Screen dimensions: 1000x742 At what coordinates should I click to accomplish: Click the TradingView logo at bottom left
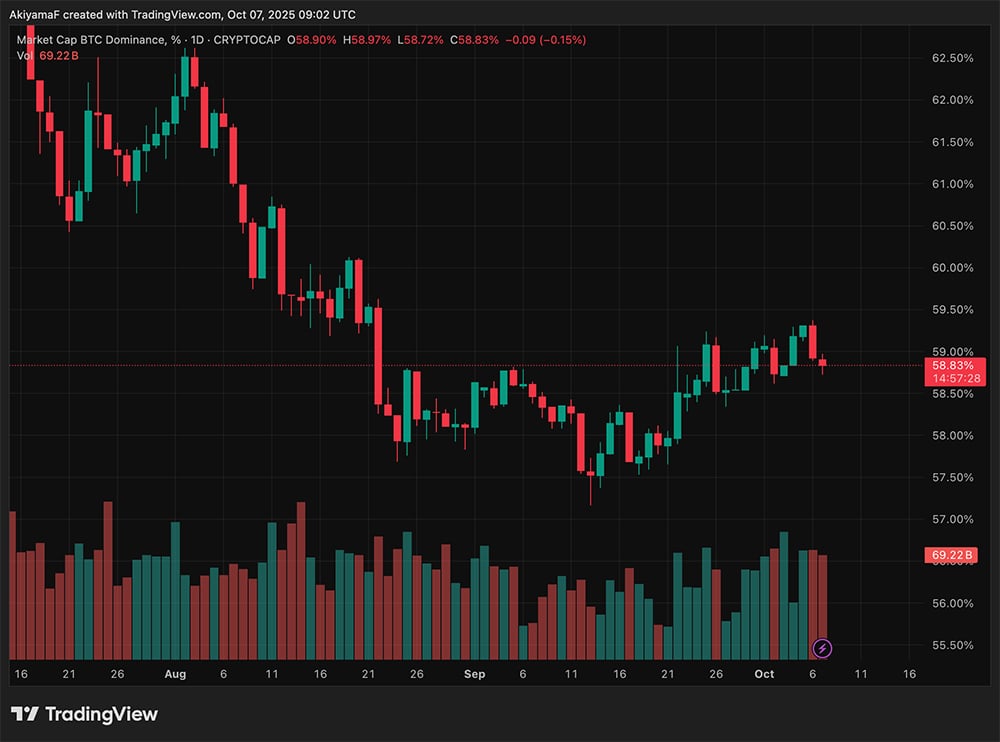pyautogui.click(x=84, y=714)
